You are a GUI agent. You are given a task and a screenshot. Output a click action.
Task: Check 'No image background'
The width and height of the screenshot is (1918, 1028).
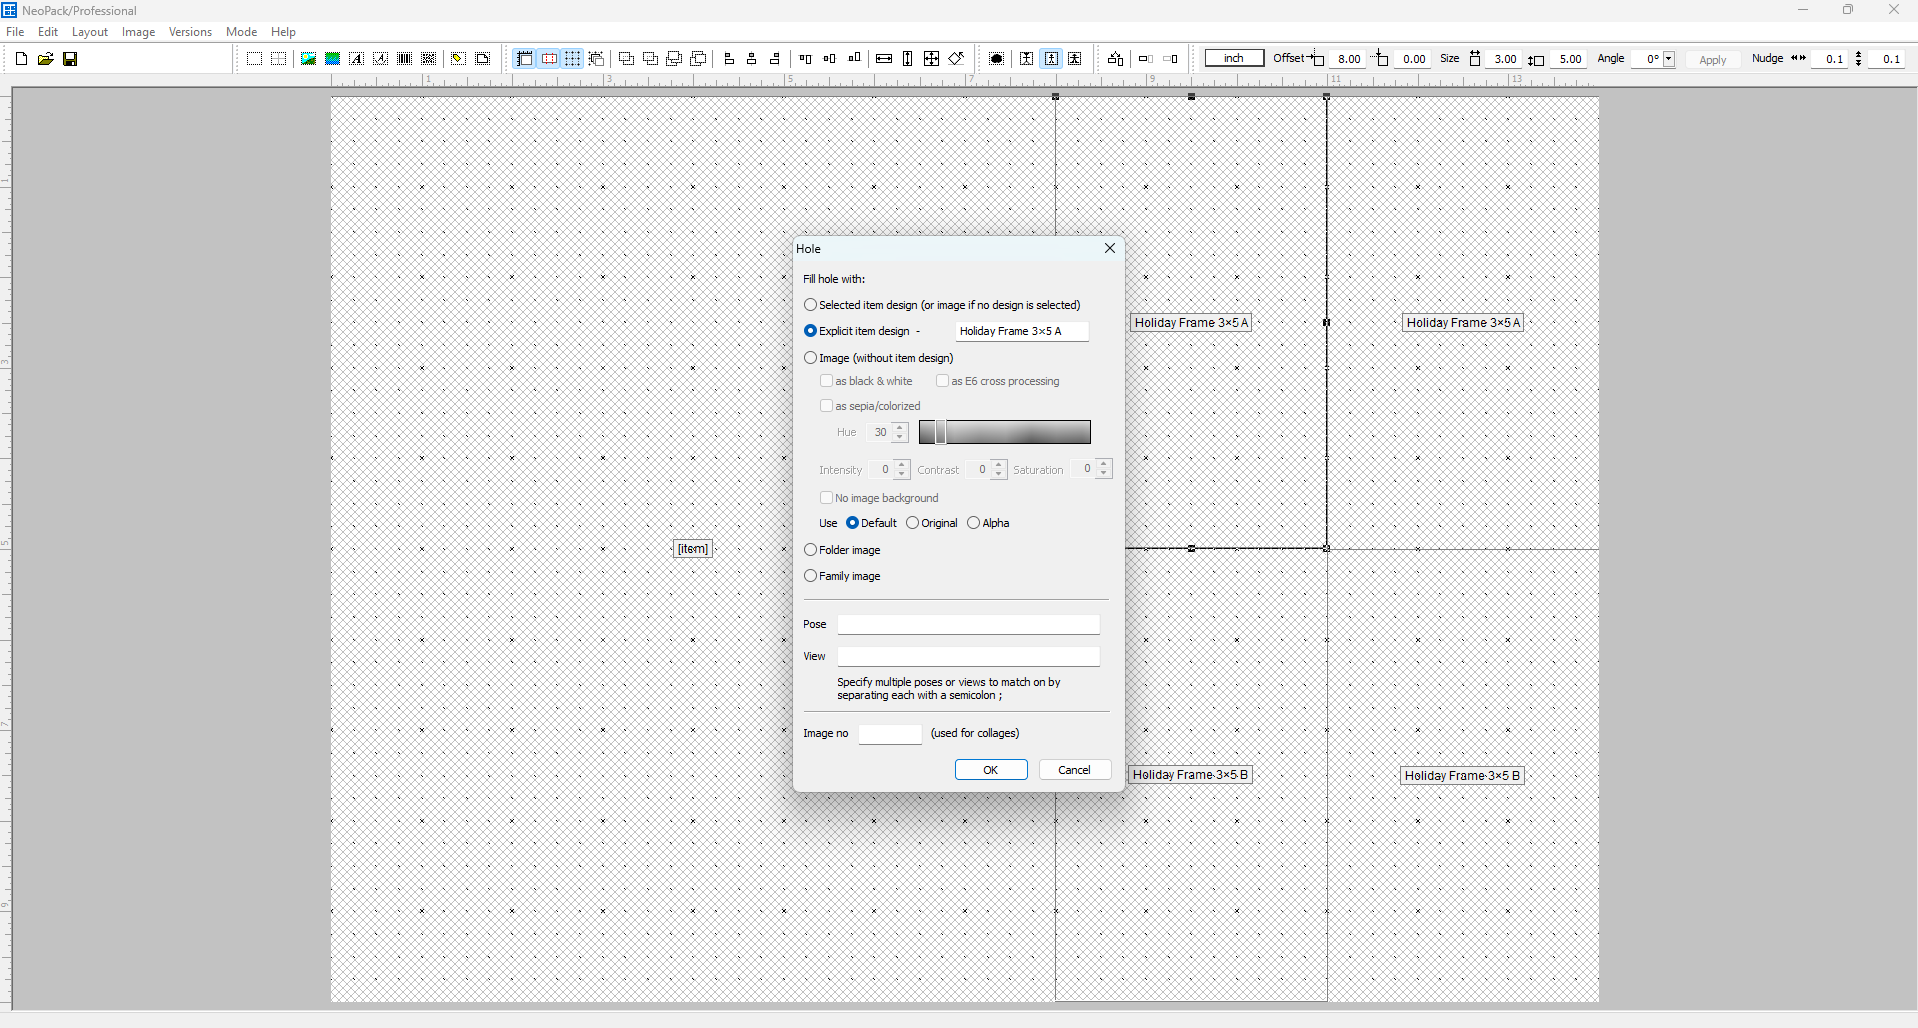coord(826,497)
